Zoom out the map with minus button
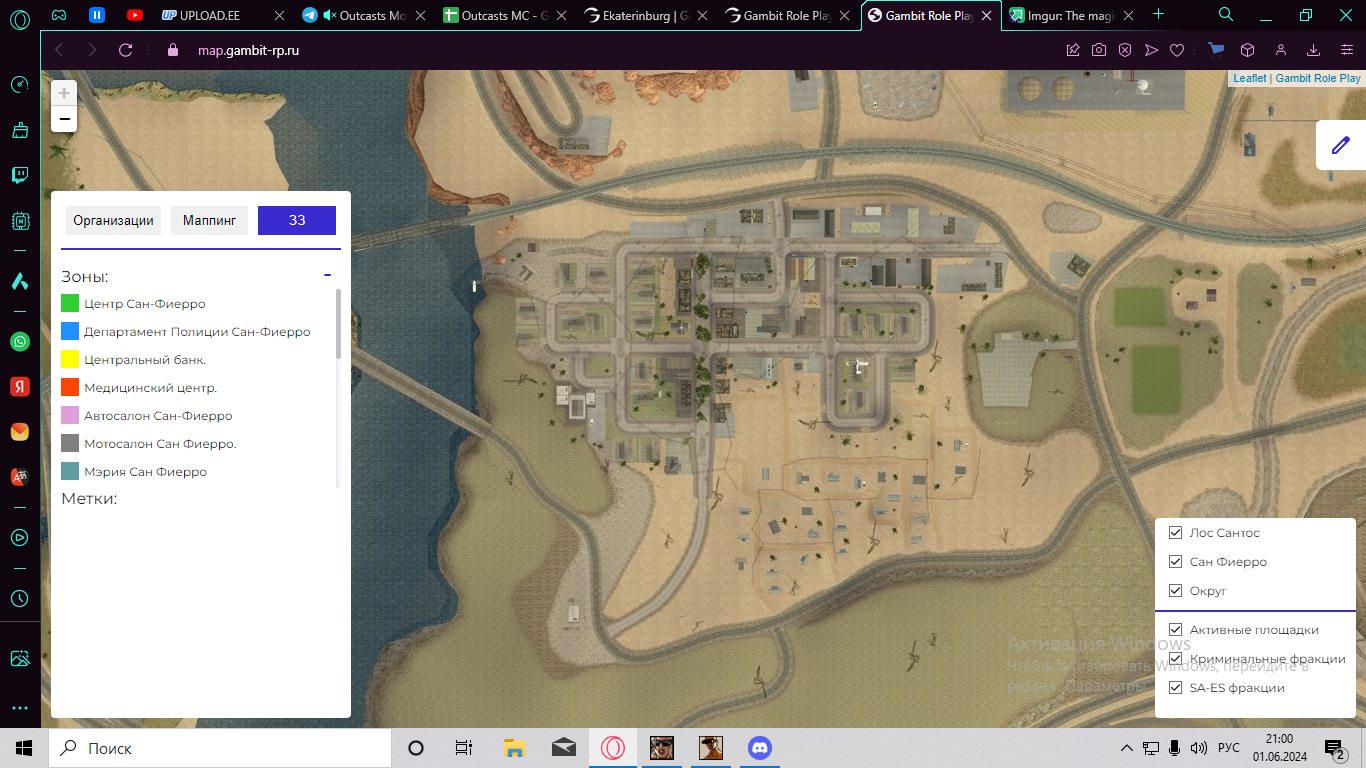This screenshot has height=768, width=1366. point(64,120)
